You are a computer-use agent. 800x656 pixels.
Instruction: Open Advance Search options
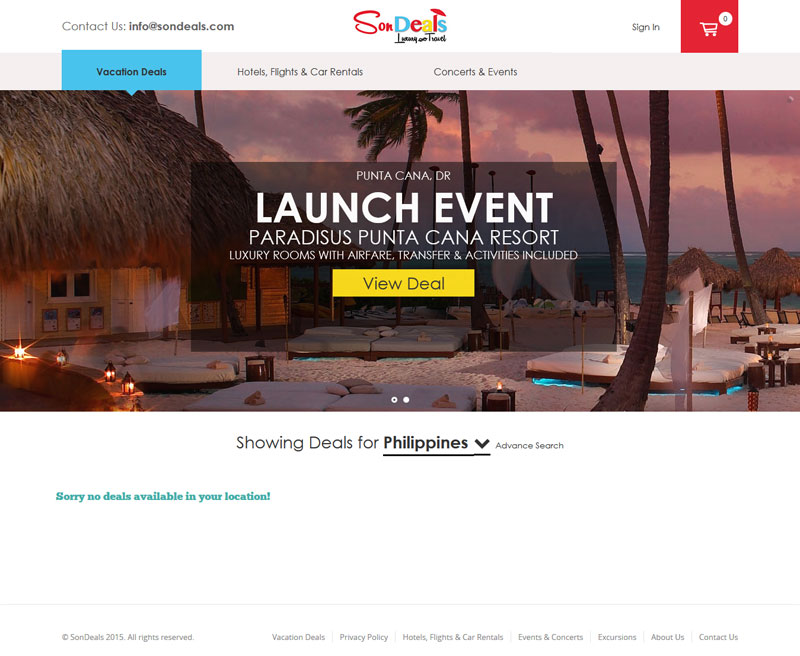[529, 445]
